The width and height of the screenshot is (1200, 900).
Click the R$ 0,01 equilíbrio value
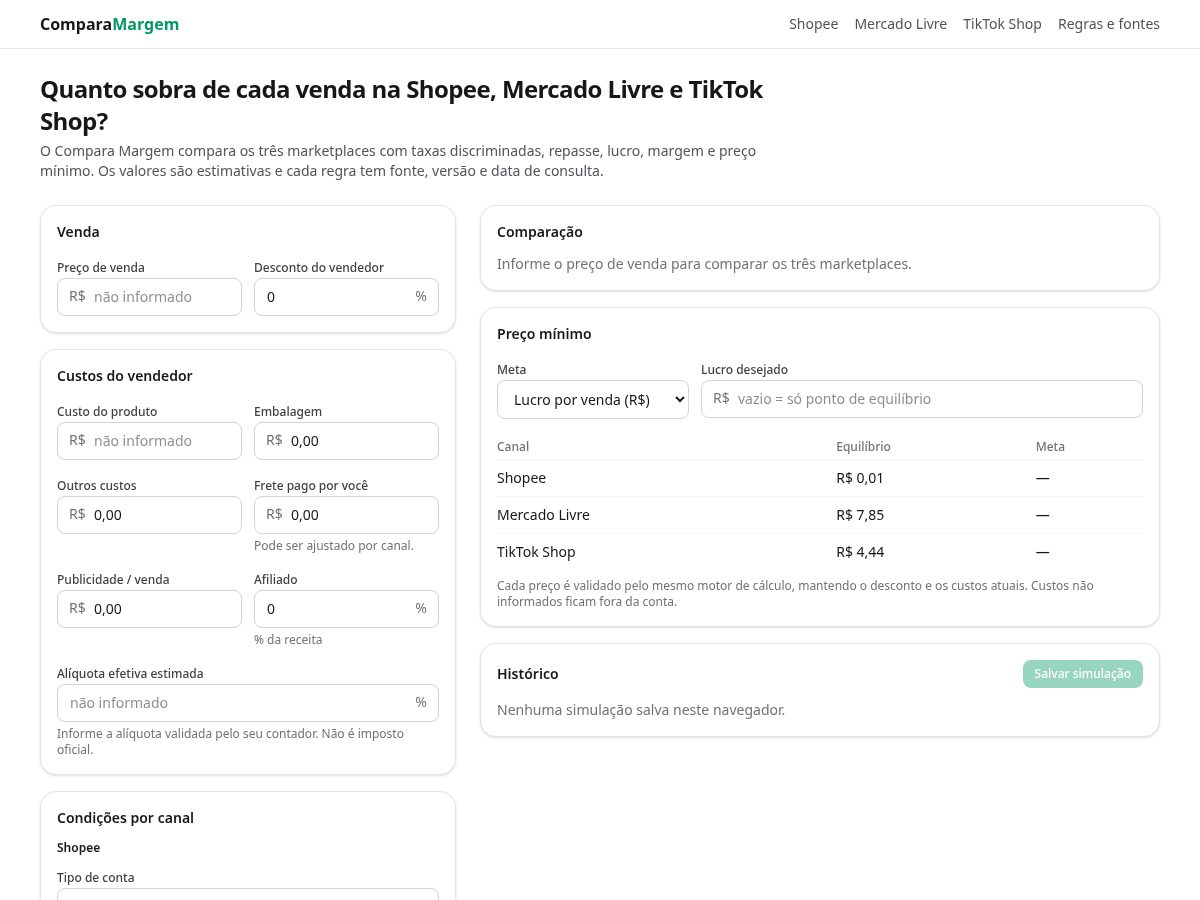coord(860,478)
